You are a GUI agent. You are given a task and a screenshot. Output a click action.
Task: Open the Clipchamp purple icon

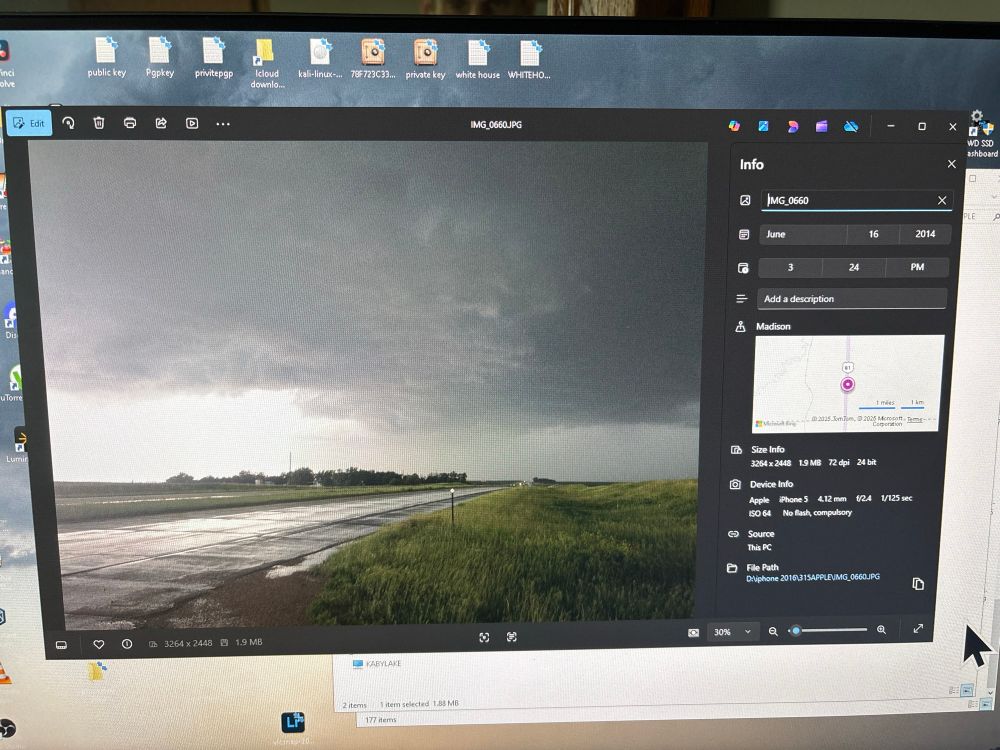pyautogui.click(x=821, y=126)
